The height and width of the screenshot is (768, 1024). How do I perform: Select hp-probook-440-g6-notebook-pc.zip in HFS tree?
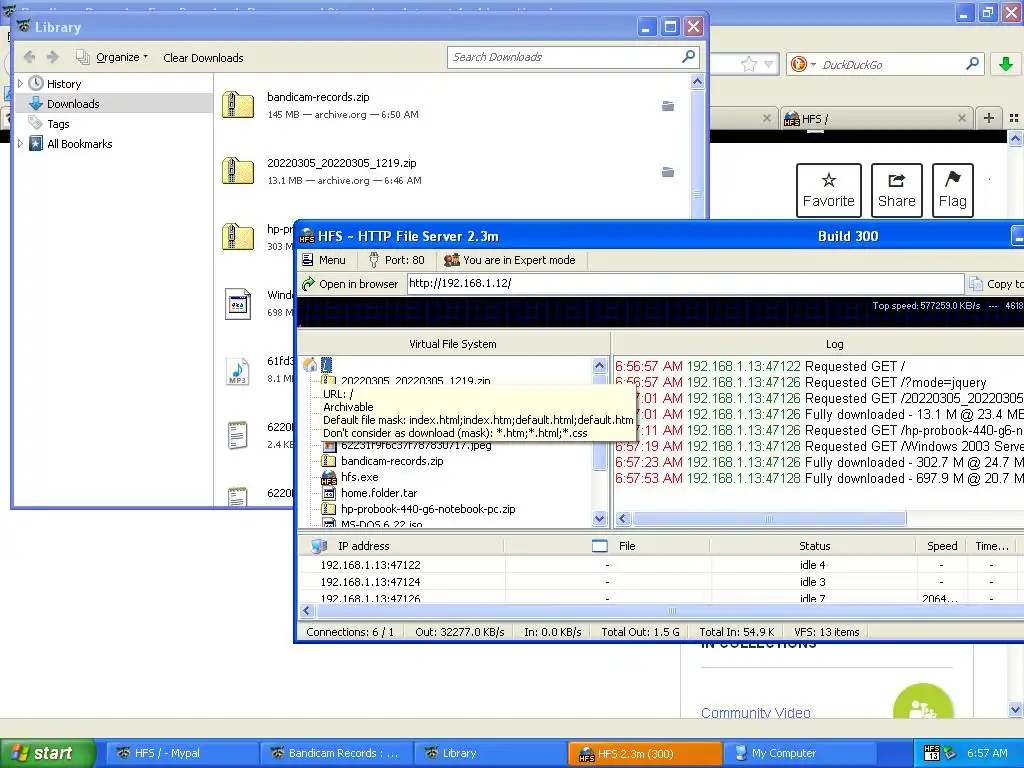428,509
